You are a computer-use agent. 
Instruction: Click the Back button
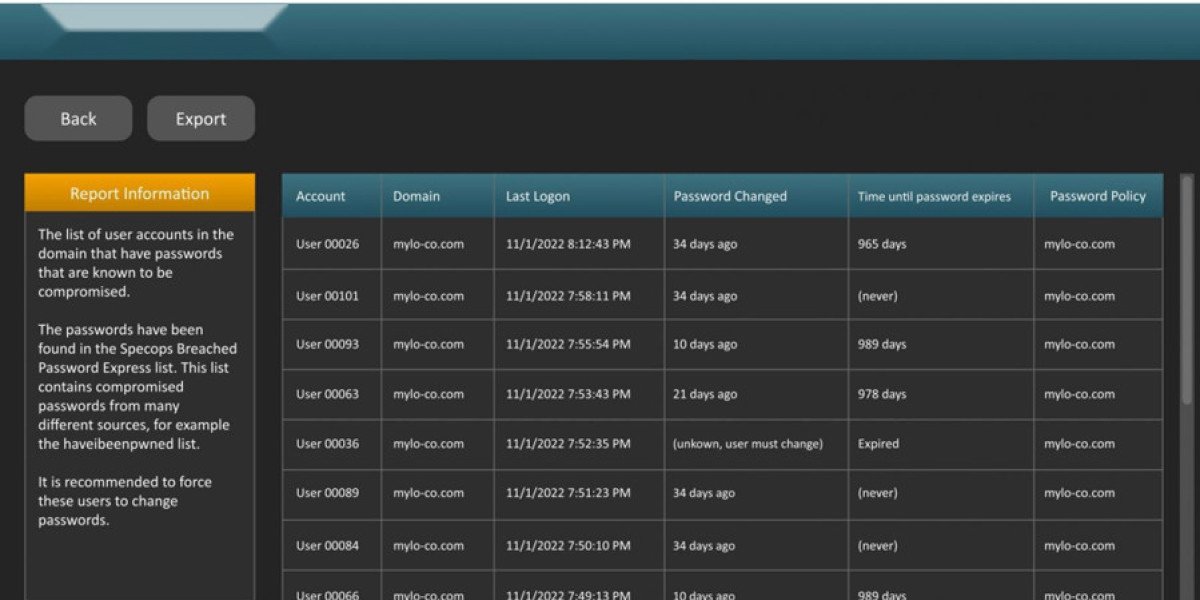pyautogui.click(x=77, y=118)
